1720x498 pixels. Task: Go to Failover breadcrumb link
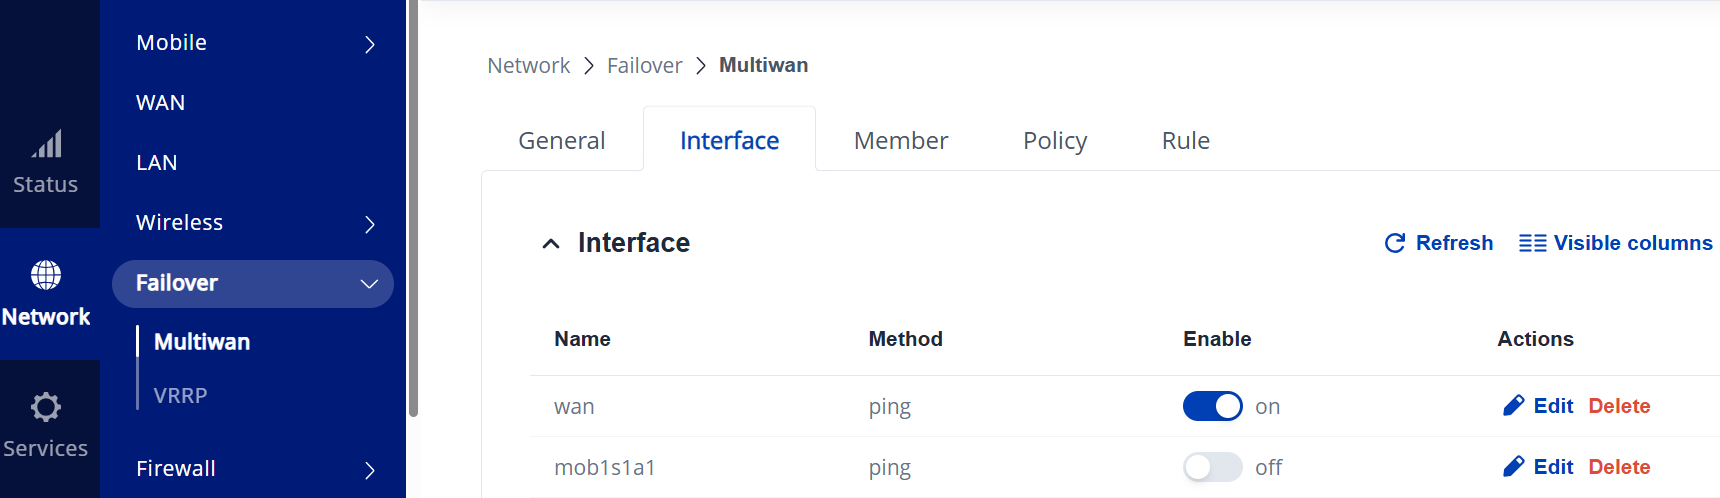click(x=644, y=66)
